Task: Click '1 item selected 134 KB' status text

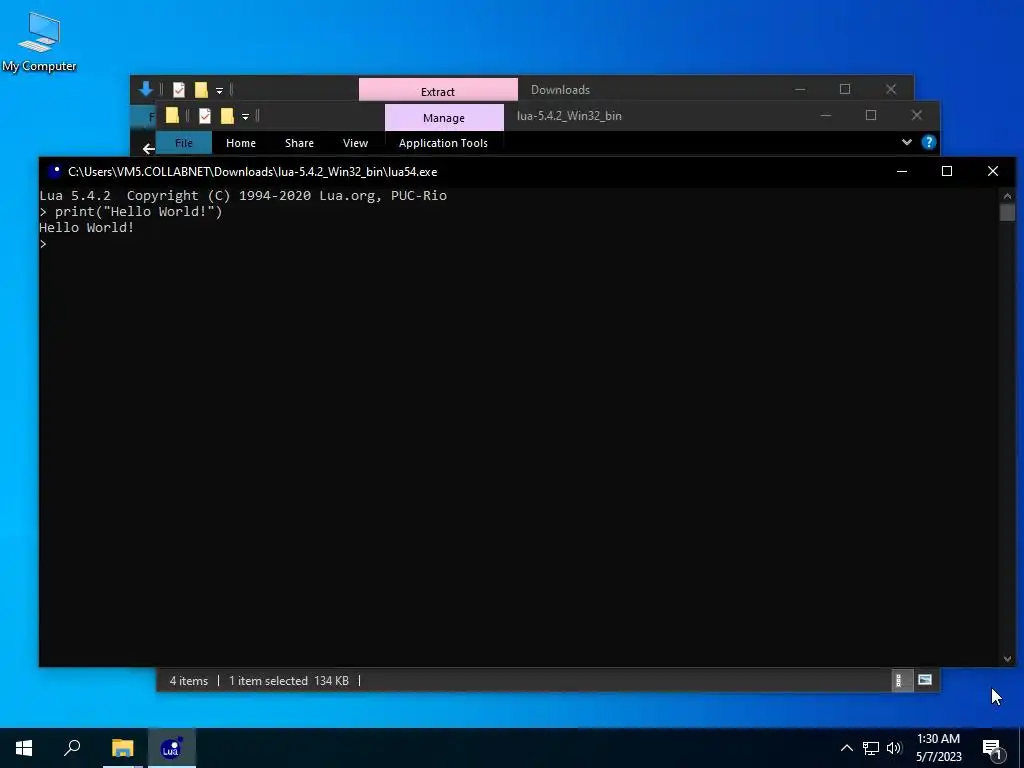Action: [x=289, y=680]
